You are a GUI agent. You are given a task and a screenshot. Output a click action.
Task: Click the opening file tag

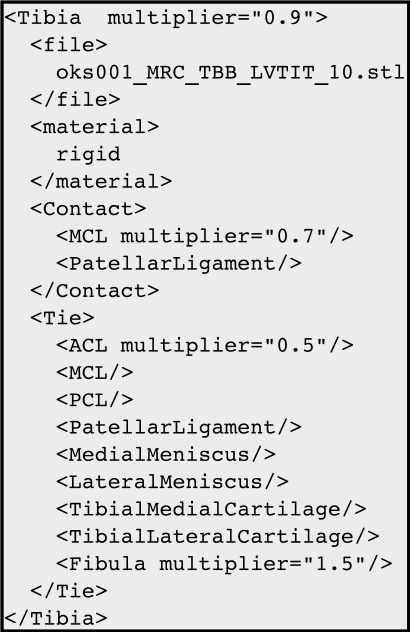[69, 45]
